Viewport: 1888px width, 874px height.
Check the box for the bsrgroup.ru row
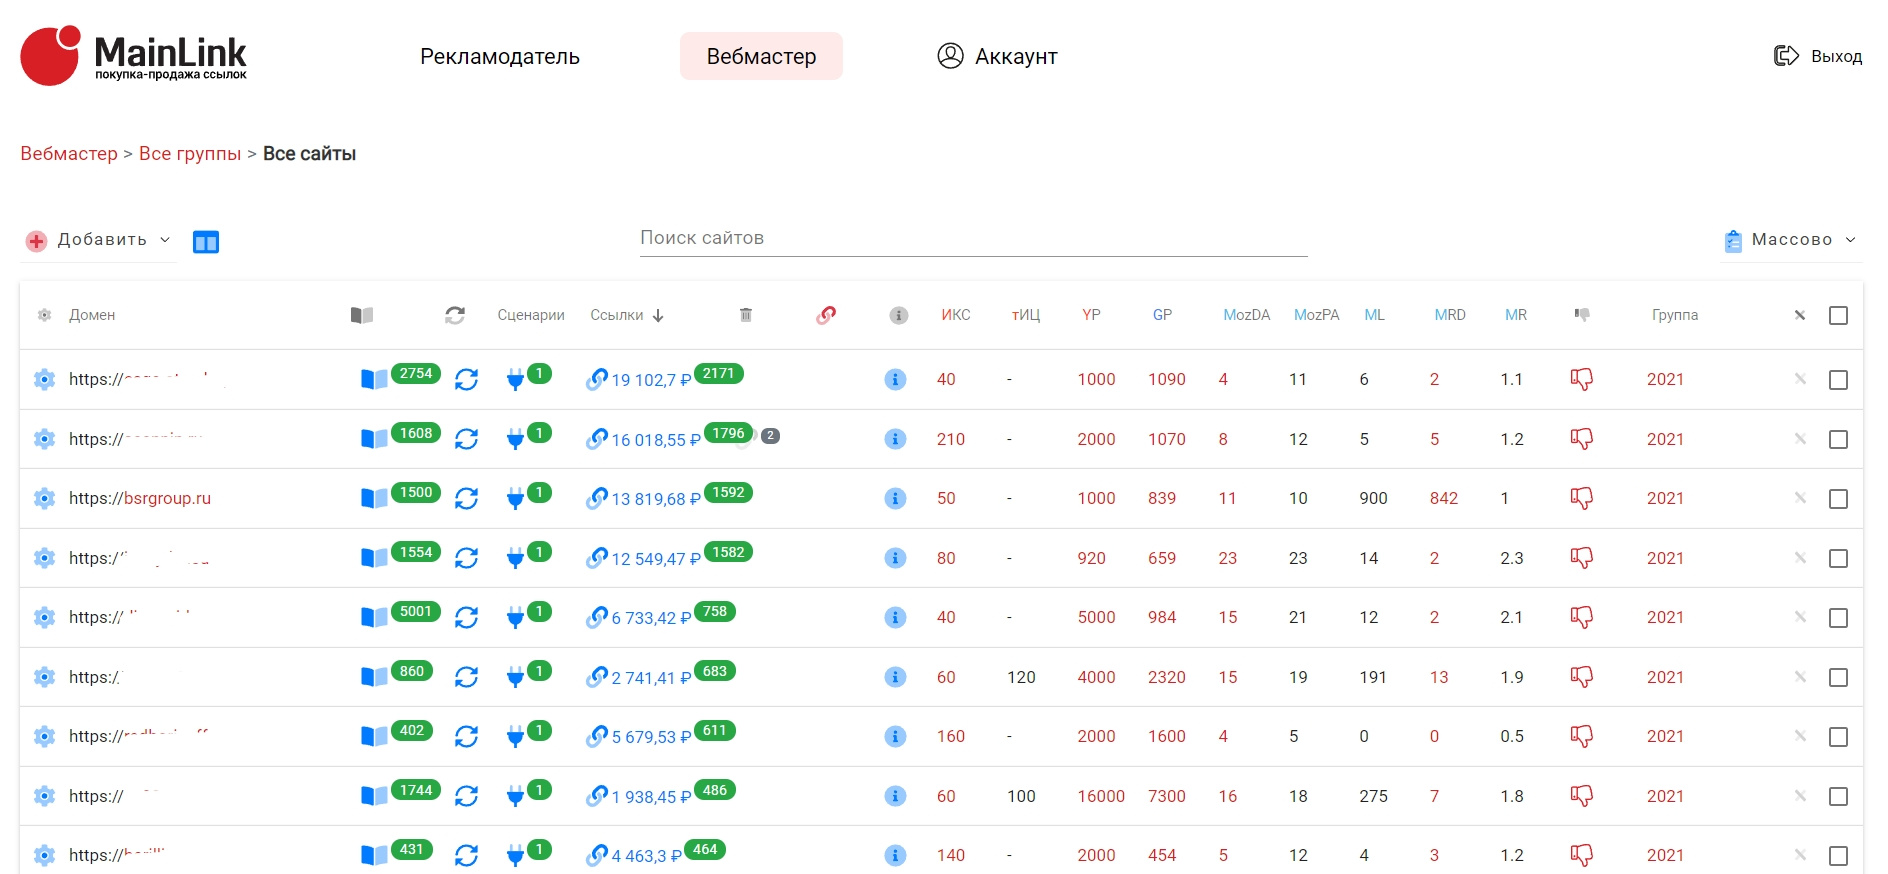click(1838, 498)
